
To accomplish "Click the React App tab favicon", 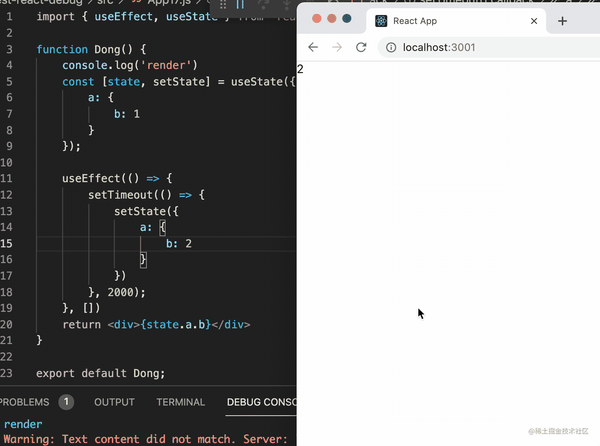I will (x=381, y=21).
